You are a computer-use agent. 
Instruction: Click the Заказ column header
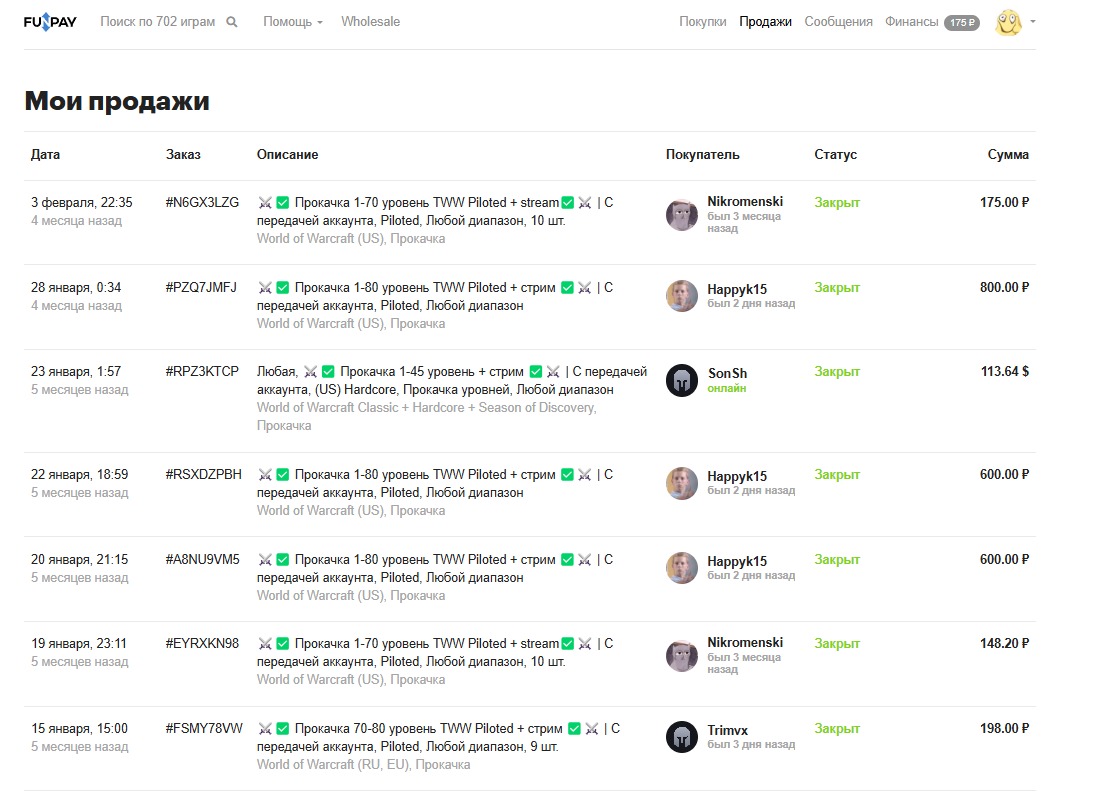183,155
